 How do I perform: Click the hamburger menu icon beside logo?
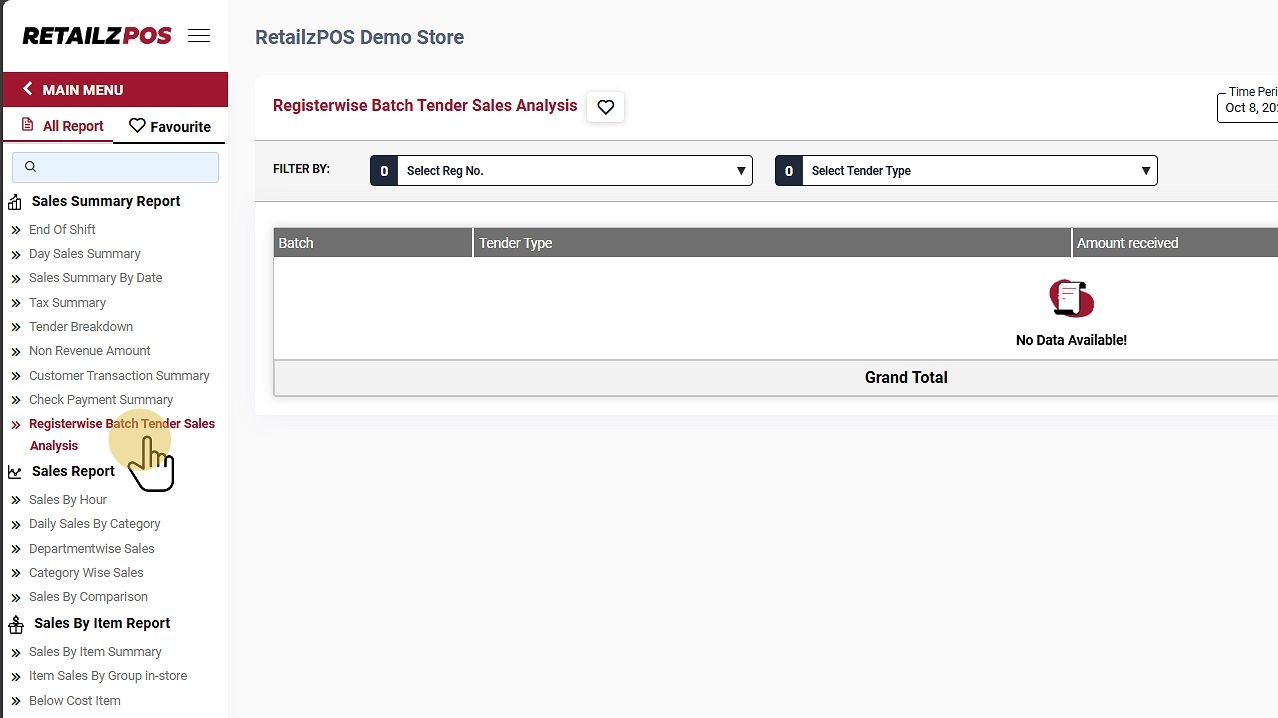(x=199, y=36)
